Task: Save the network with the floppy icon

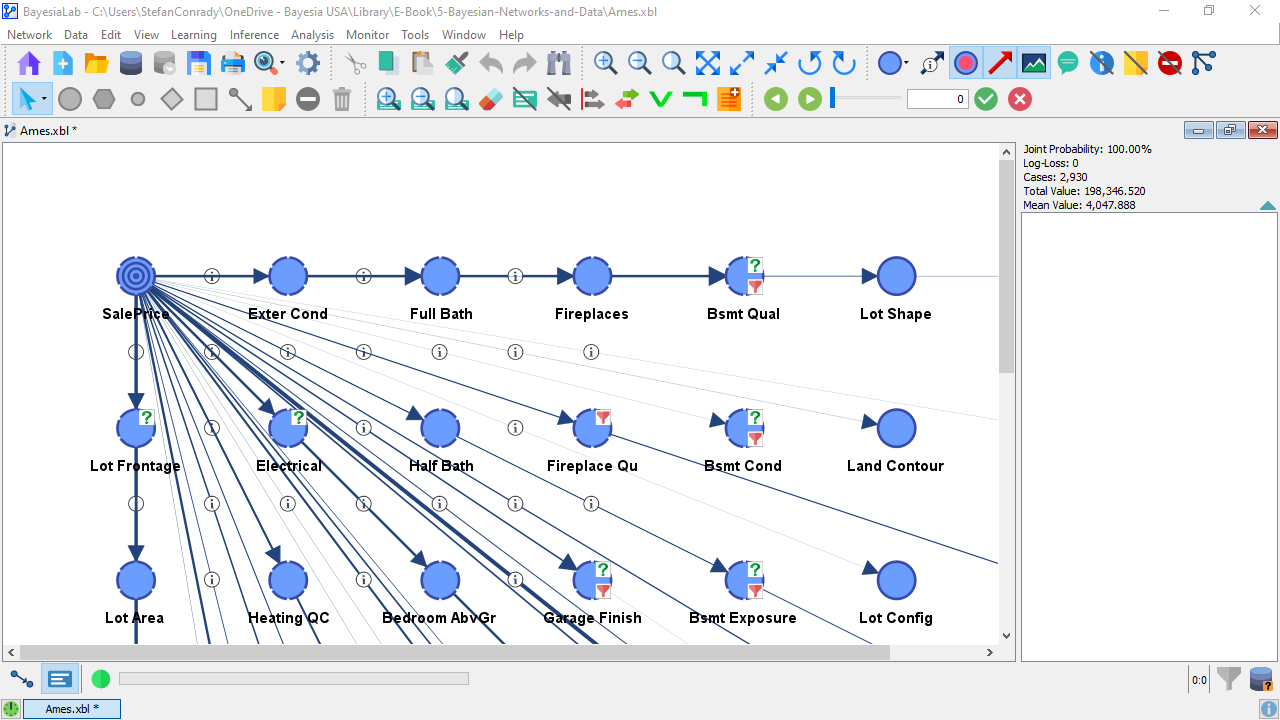Action: pos(198,64)
